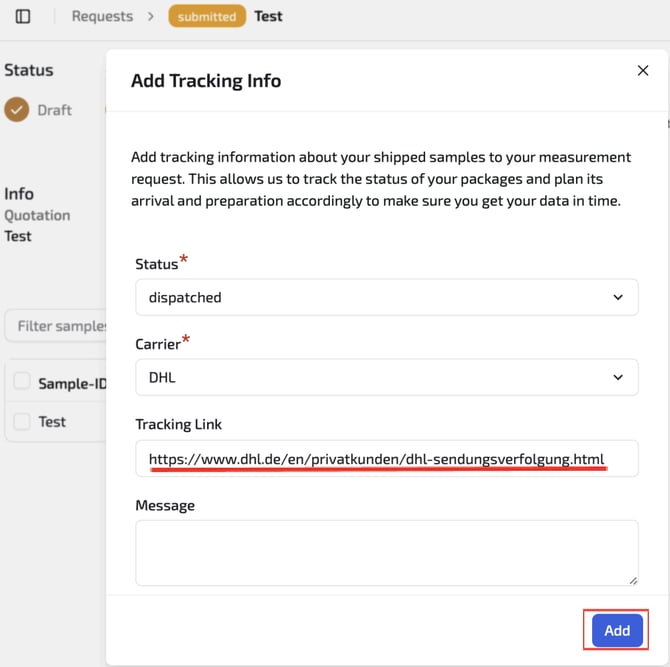This screenshot has height=667, width=670.
Task: Click the submitted status badge
Action: (207, 16)
